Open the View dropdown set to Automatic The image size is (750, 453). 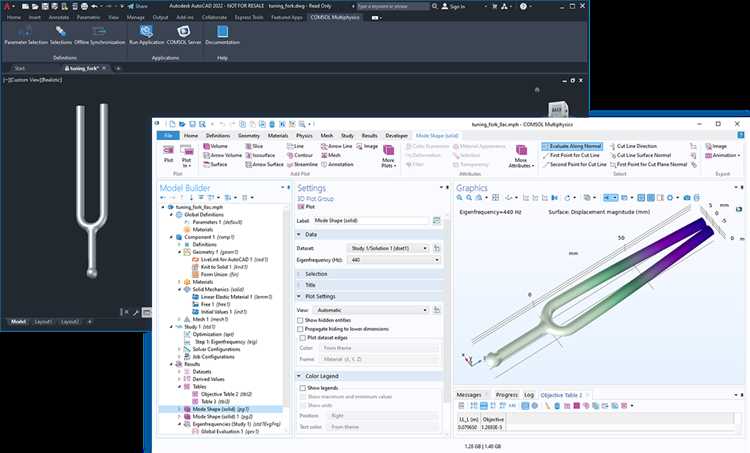click(372, 310)
